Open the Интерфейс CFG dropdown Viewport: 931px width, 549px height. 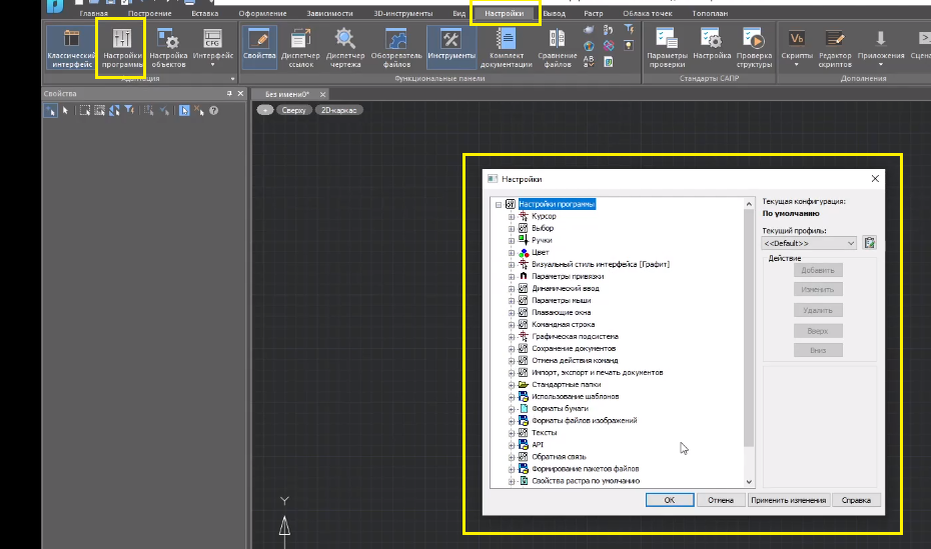point(213,47)
